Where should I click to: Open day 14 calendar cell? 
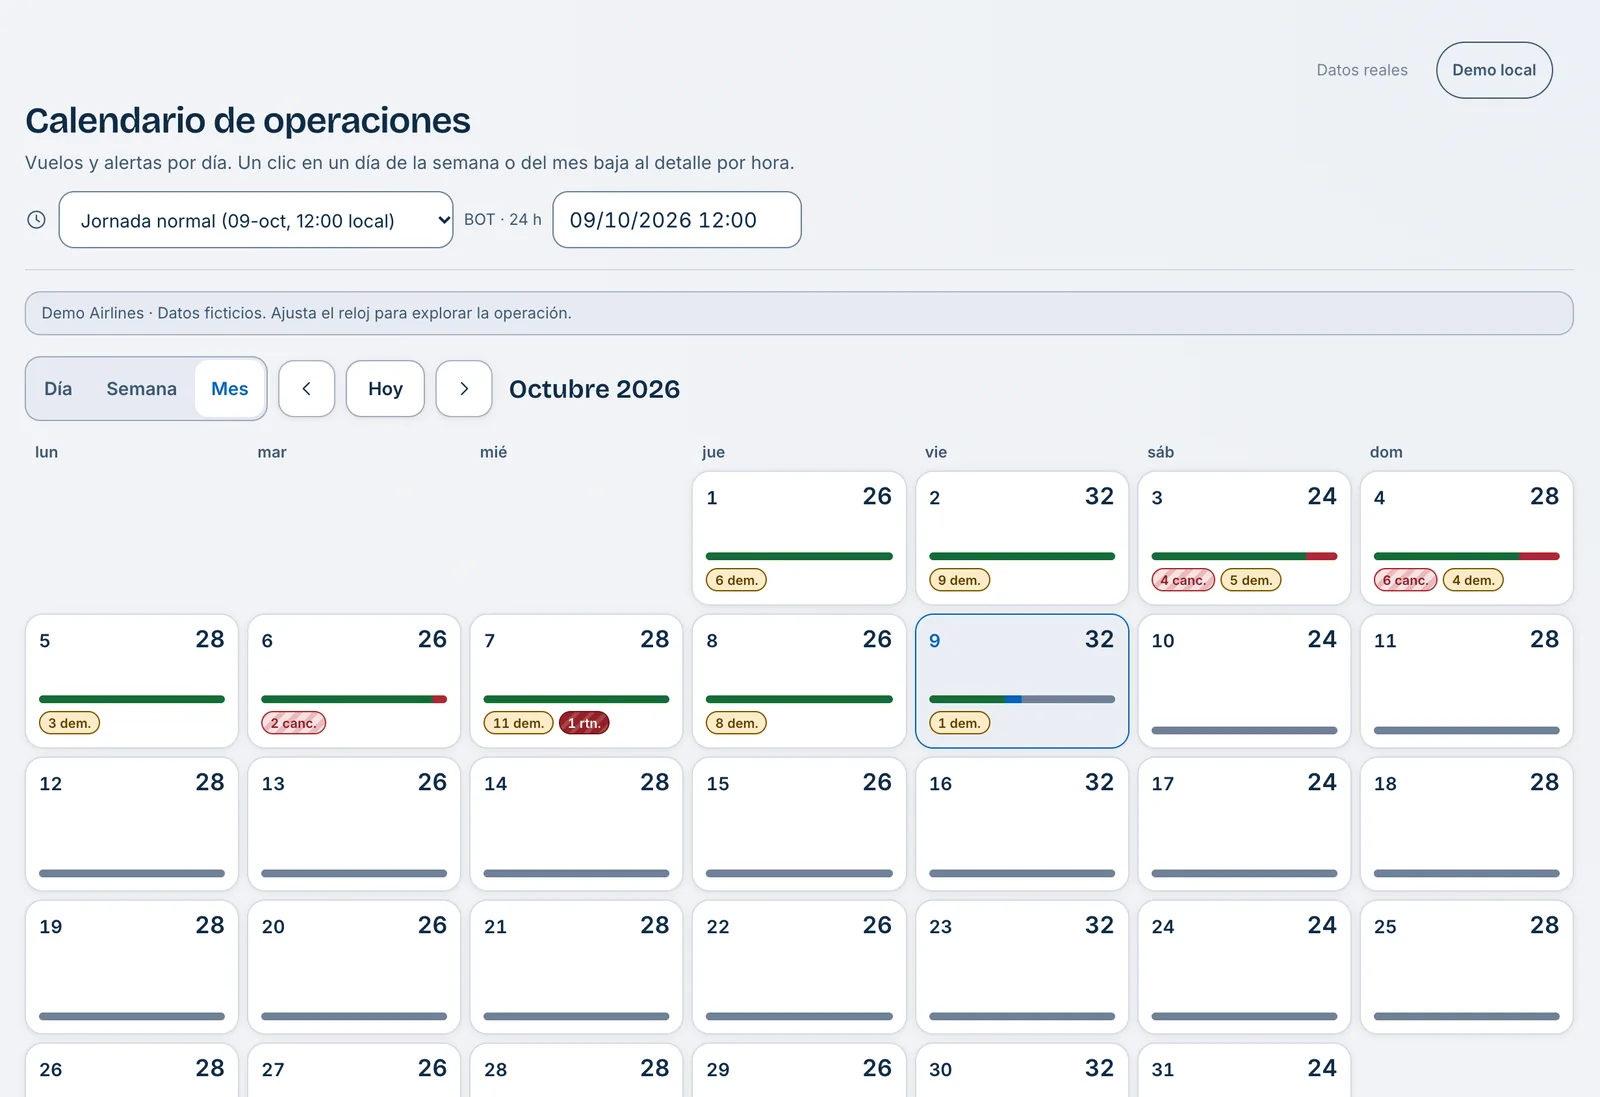(576, 824)
